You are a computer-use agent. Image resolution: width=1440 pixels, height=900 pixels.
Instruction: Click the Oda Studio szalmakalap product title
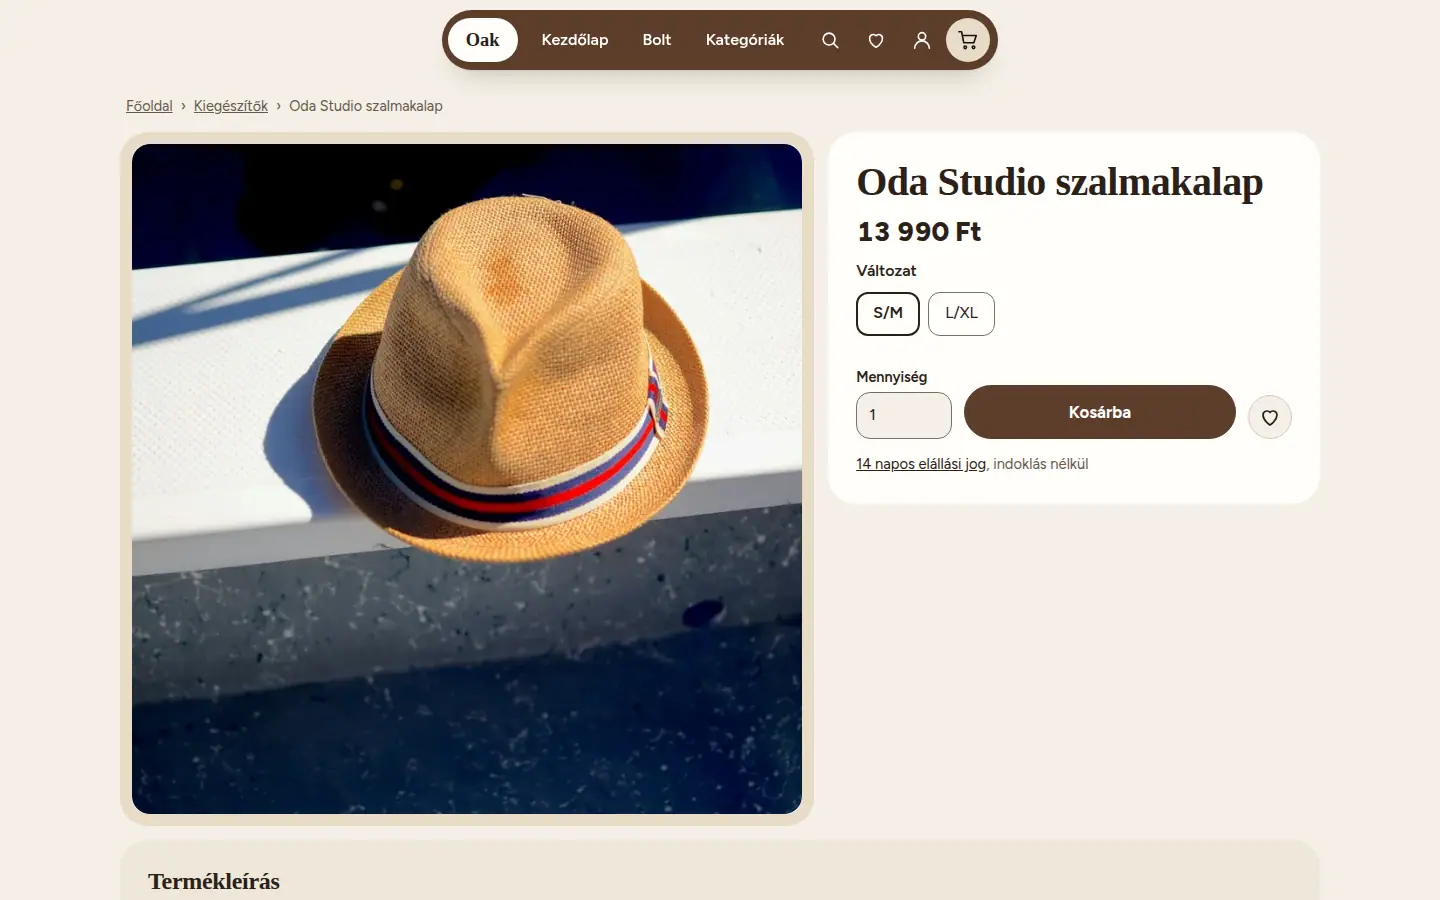[x=1060, y=182]
